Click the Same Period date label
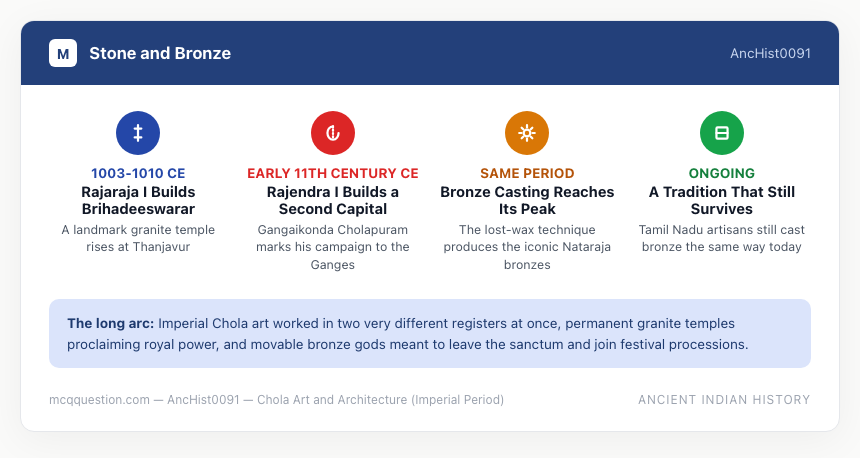Image resolution: width=860 pixels, height=458 pixels. pos(527,173)
